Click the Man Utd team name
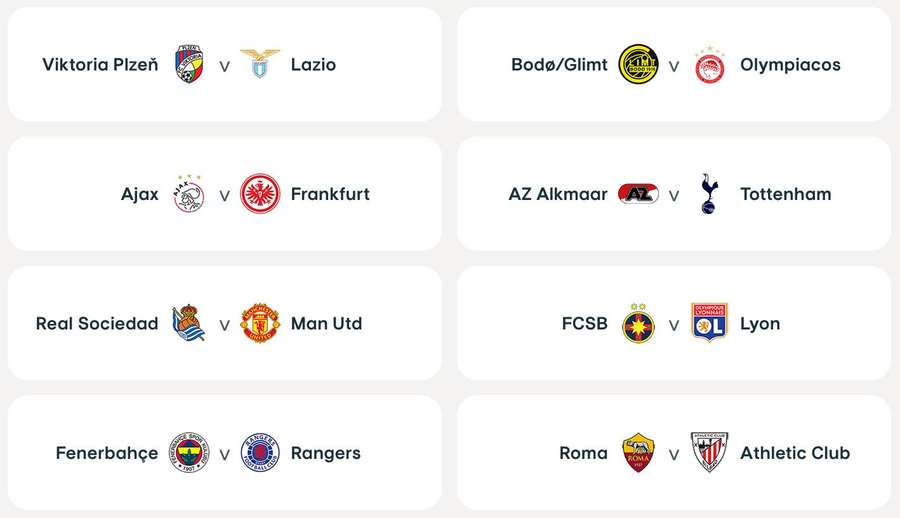The width and height of the screenshot is (900, 518). tap(326, 324)
